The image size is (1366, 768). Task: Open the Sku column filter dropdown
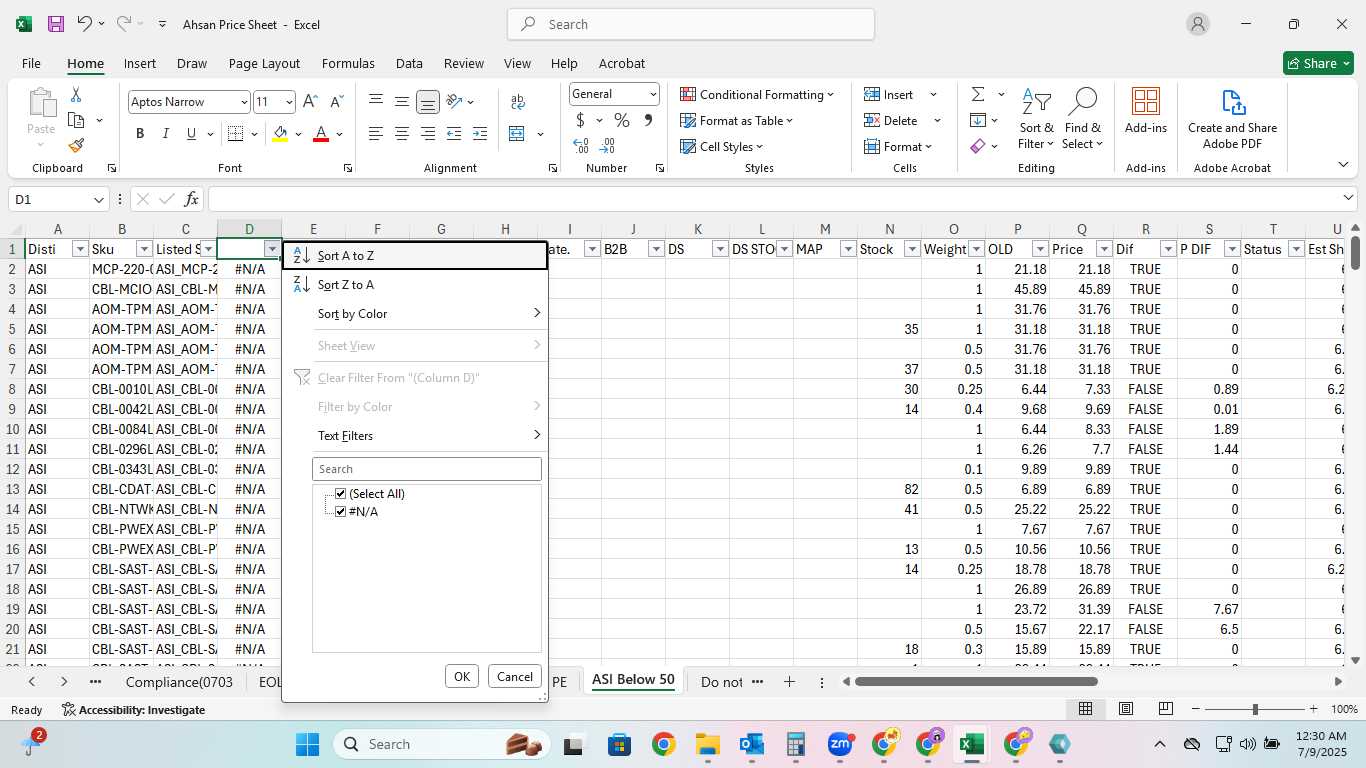[144, 249]
